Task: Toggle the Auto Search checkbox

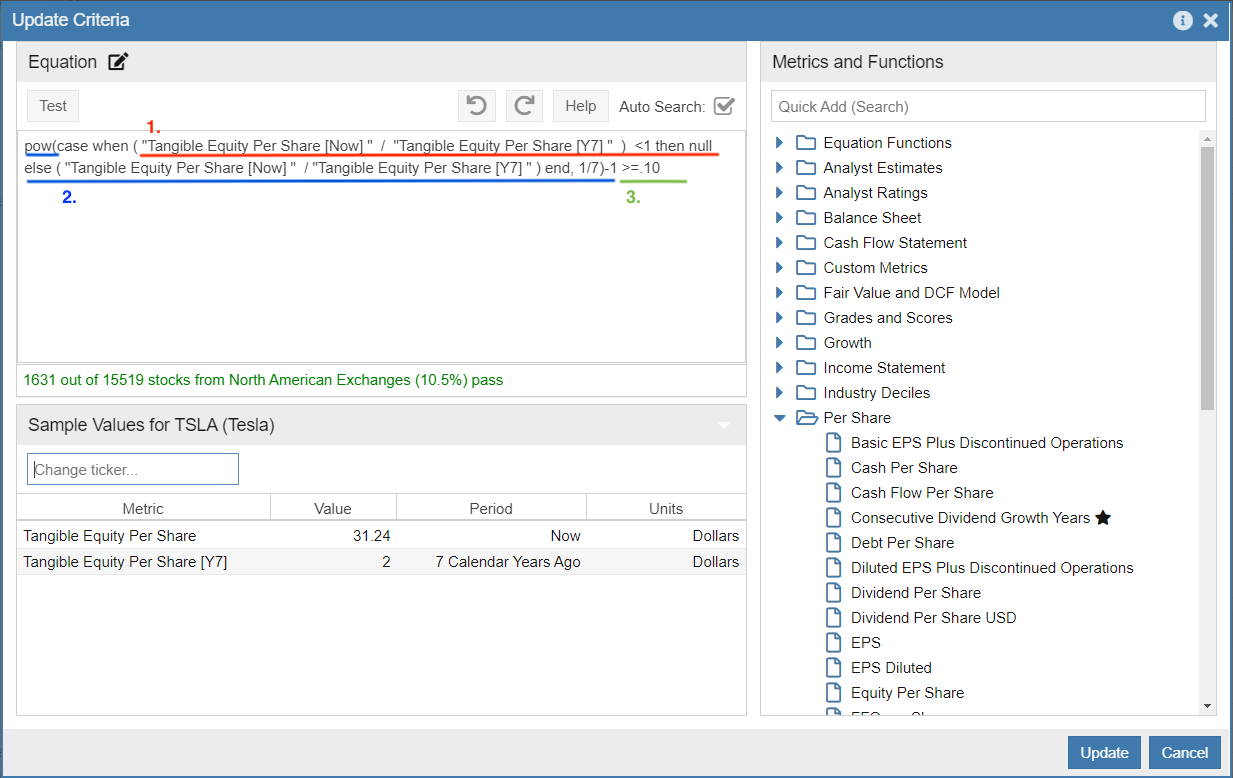Action: pyautogui.click(x=725, y=106)
